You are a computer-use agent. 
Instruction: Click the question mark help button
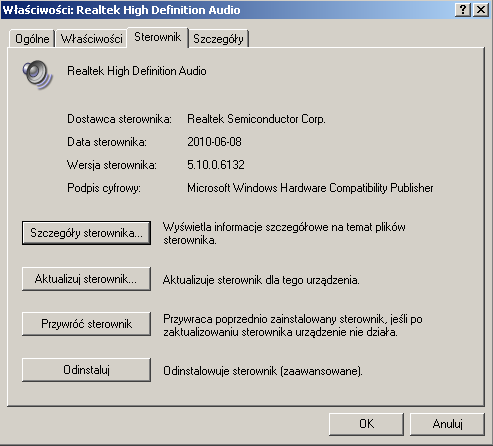pyautogui.click(x=463, y=10)
